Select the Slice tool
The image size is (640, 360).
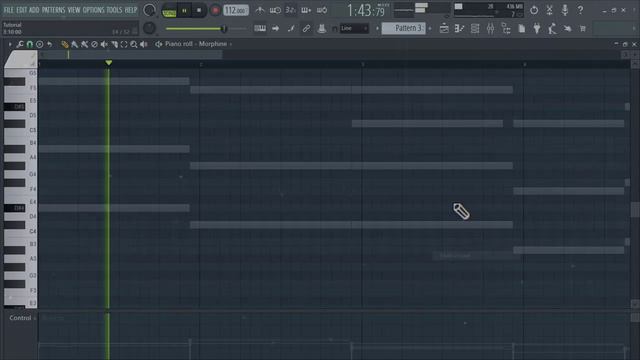click(x=114, y=44)
